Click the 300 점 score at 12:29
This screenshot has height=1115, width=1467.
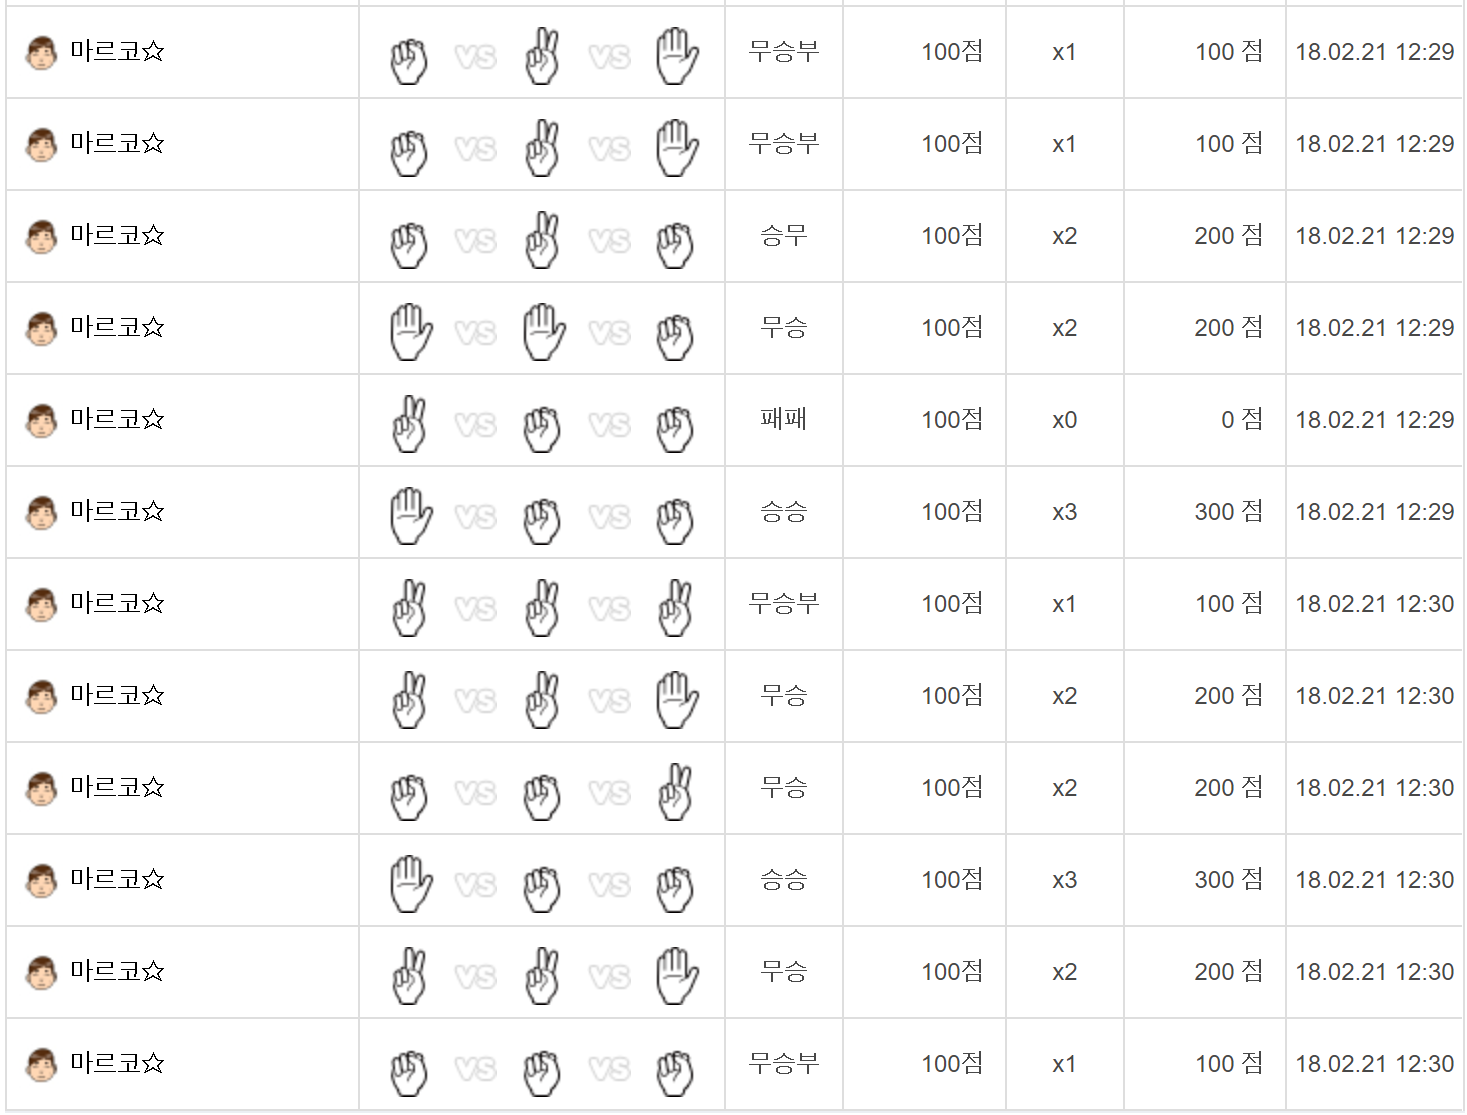point(1228,512)
